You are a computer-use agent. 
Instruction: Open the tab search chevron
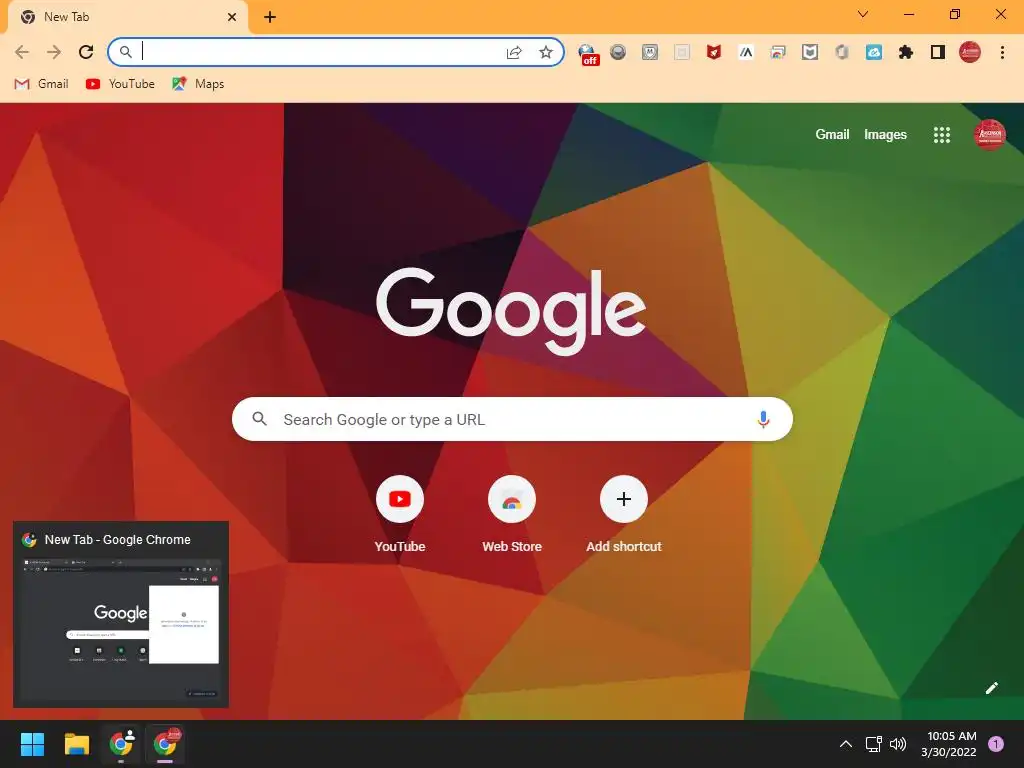(863, 14)
